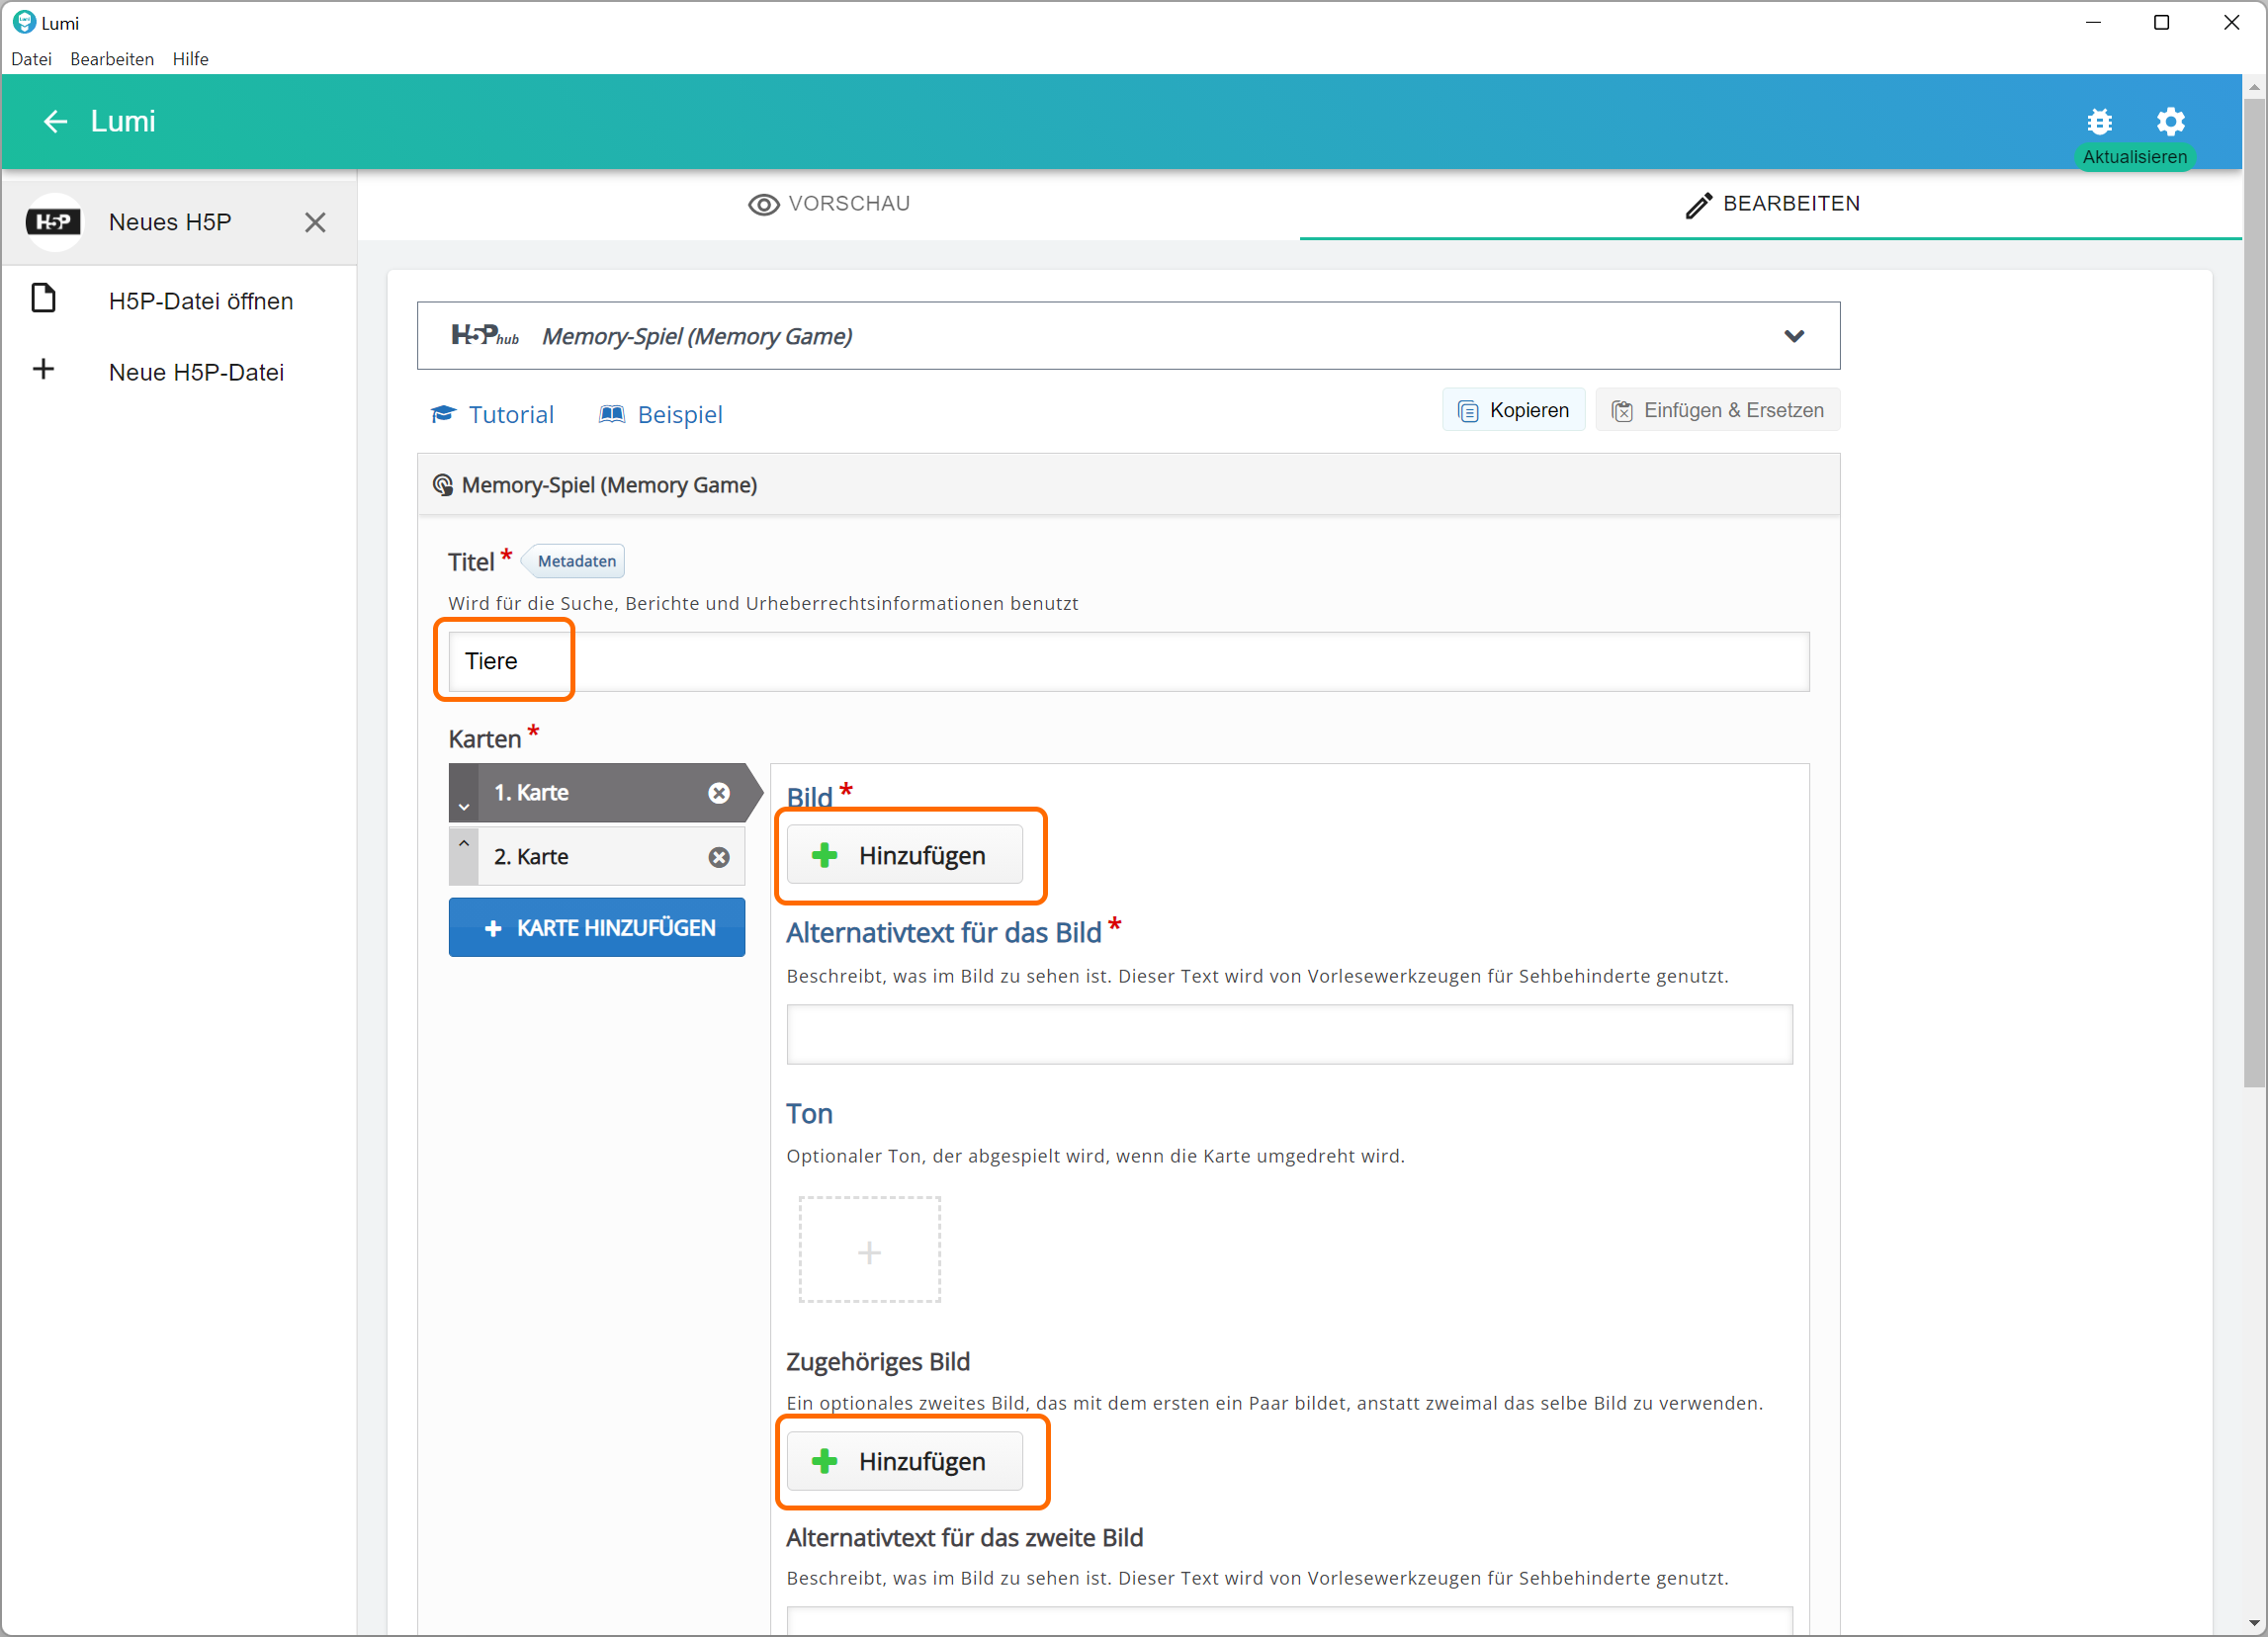Click the H5P-Datei öffnen file icon
Screen dimensions: 2268x1637
(44, 299)
